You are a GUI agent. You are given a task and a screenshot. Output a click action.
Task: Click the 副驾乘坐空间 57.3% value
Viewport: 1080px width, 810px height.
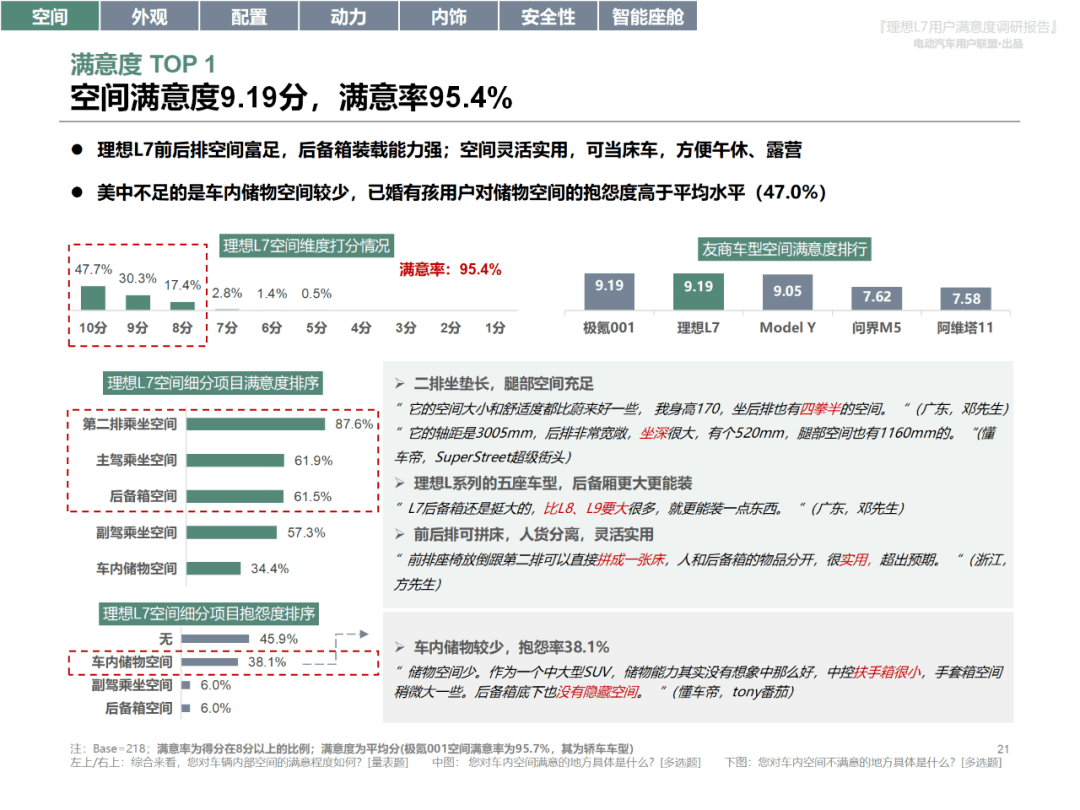307,532
